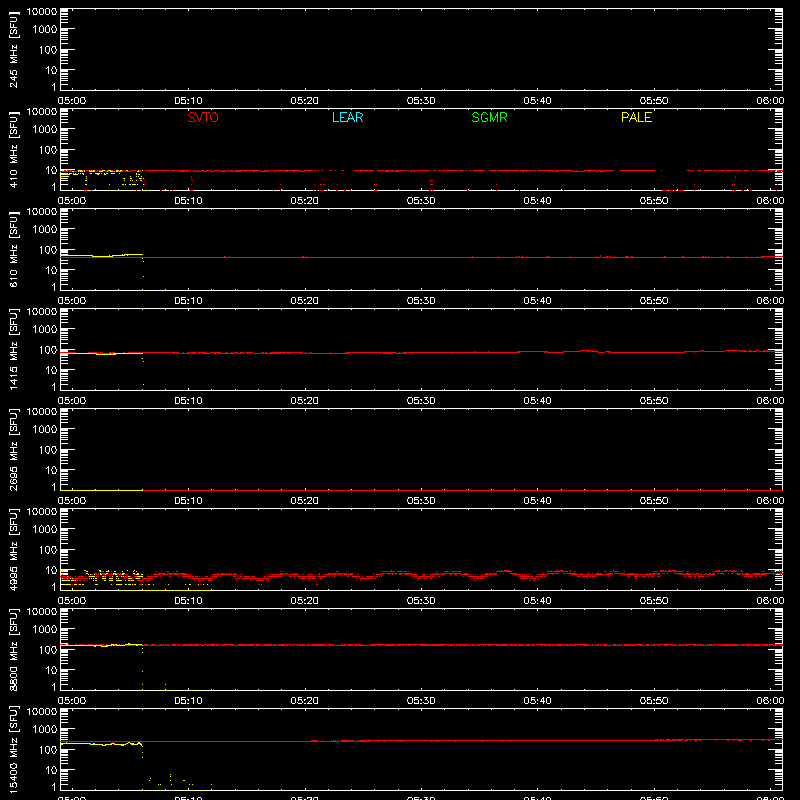
Task: Click 05:40 time label of 610 MHz panel
Action: tap(537, 301)
